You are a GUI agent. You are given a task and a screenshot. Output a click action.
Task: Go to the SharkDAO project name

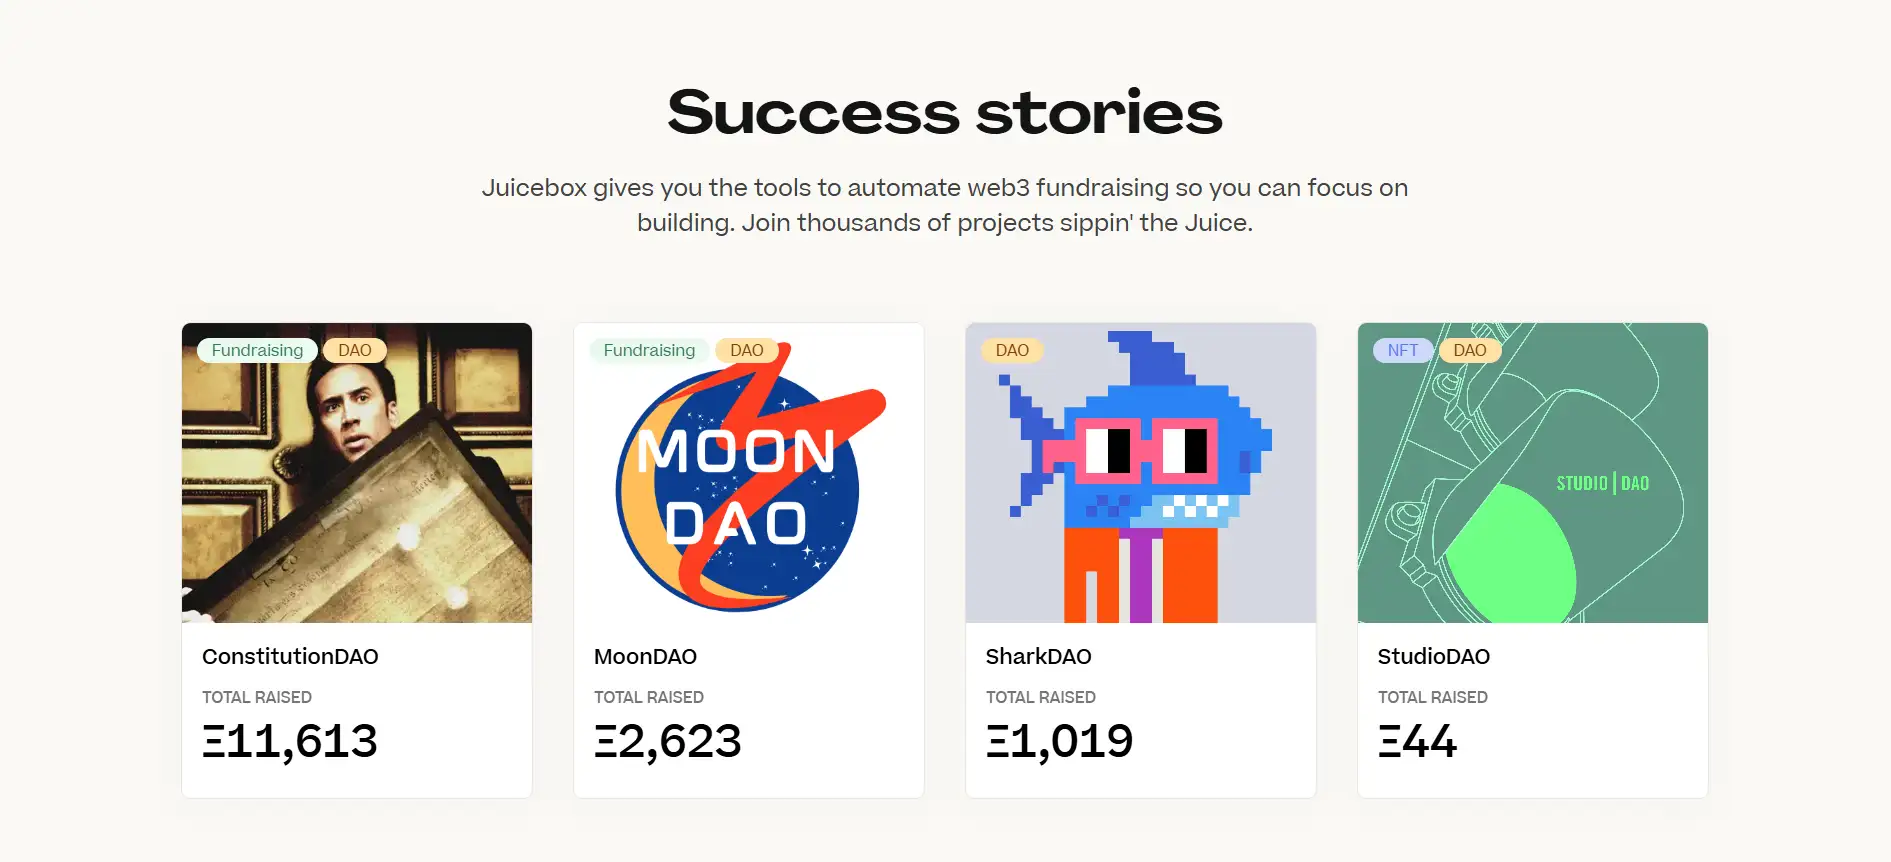(x=1038, y=657)
